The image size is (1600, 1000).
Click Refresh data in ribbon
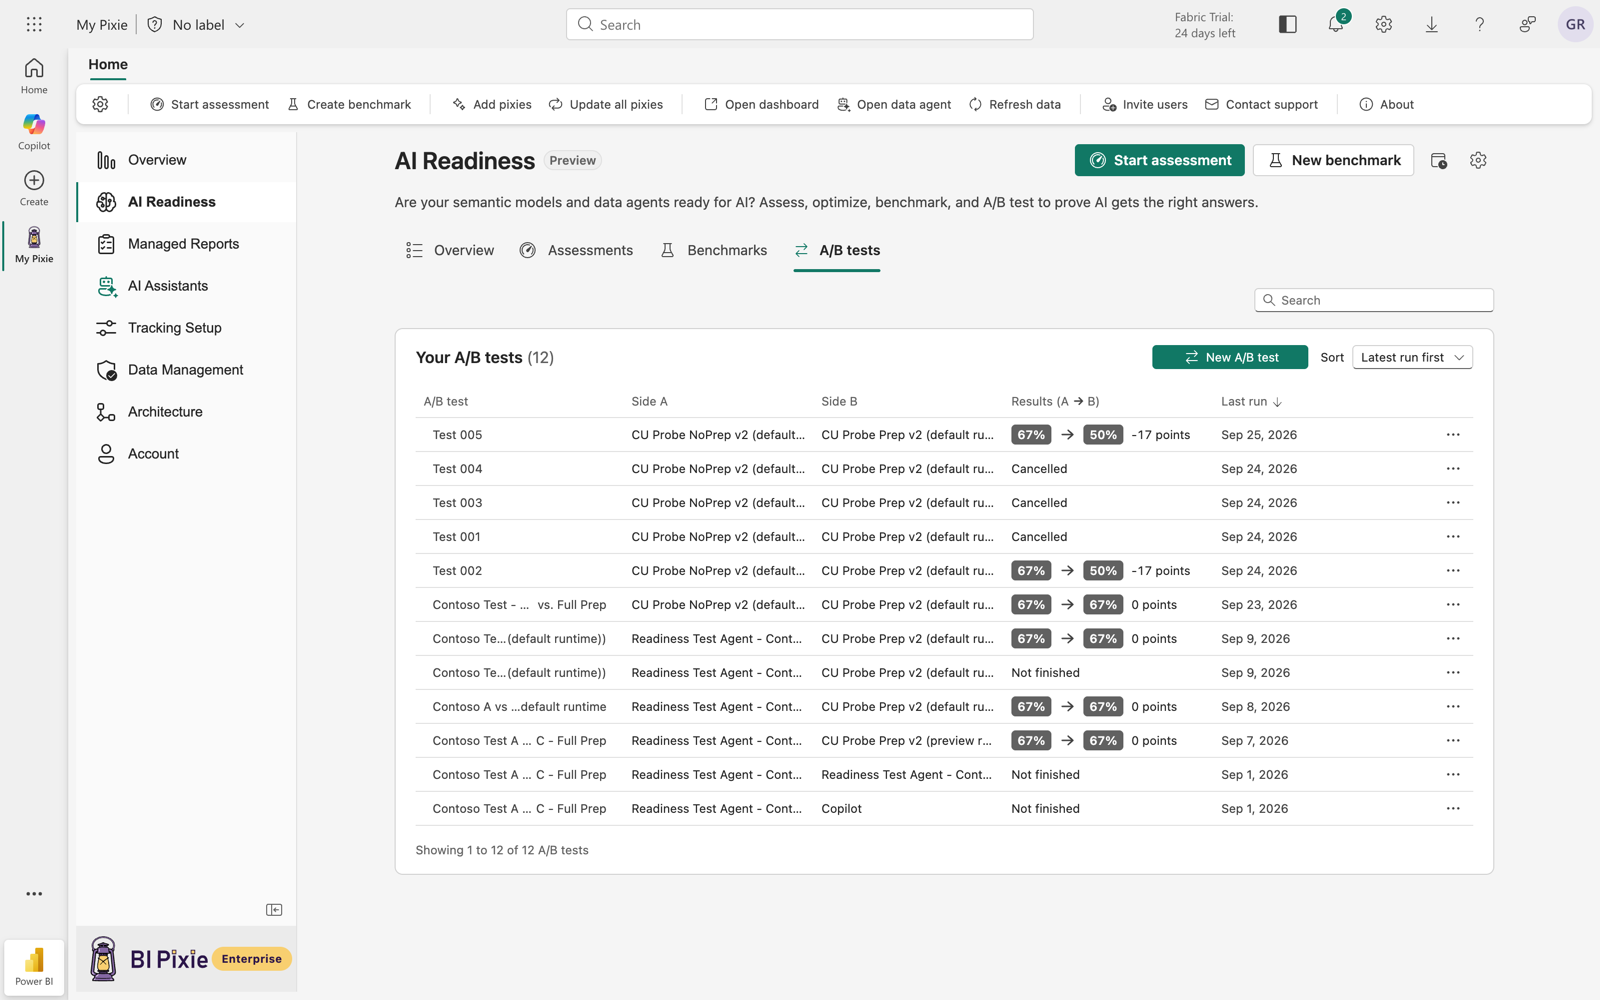pyautogui.click(x=1015, y=104)
